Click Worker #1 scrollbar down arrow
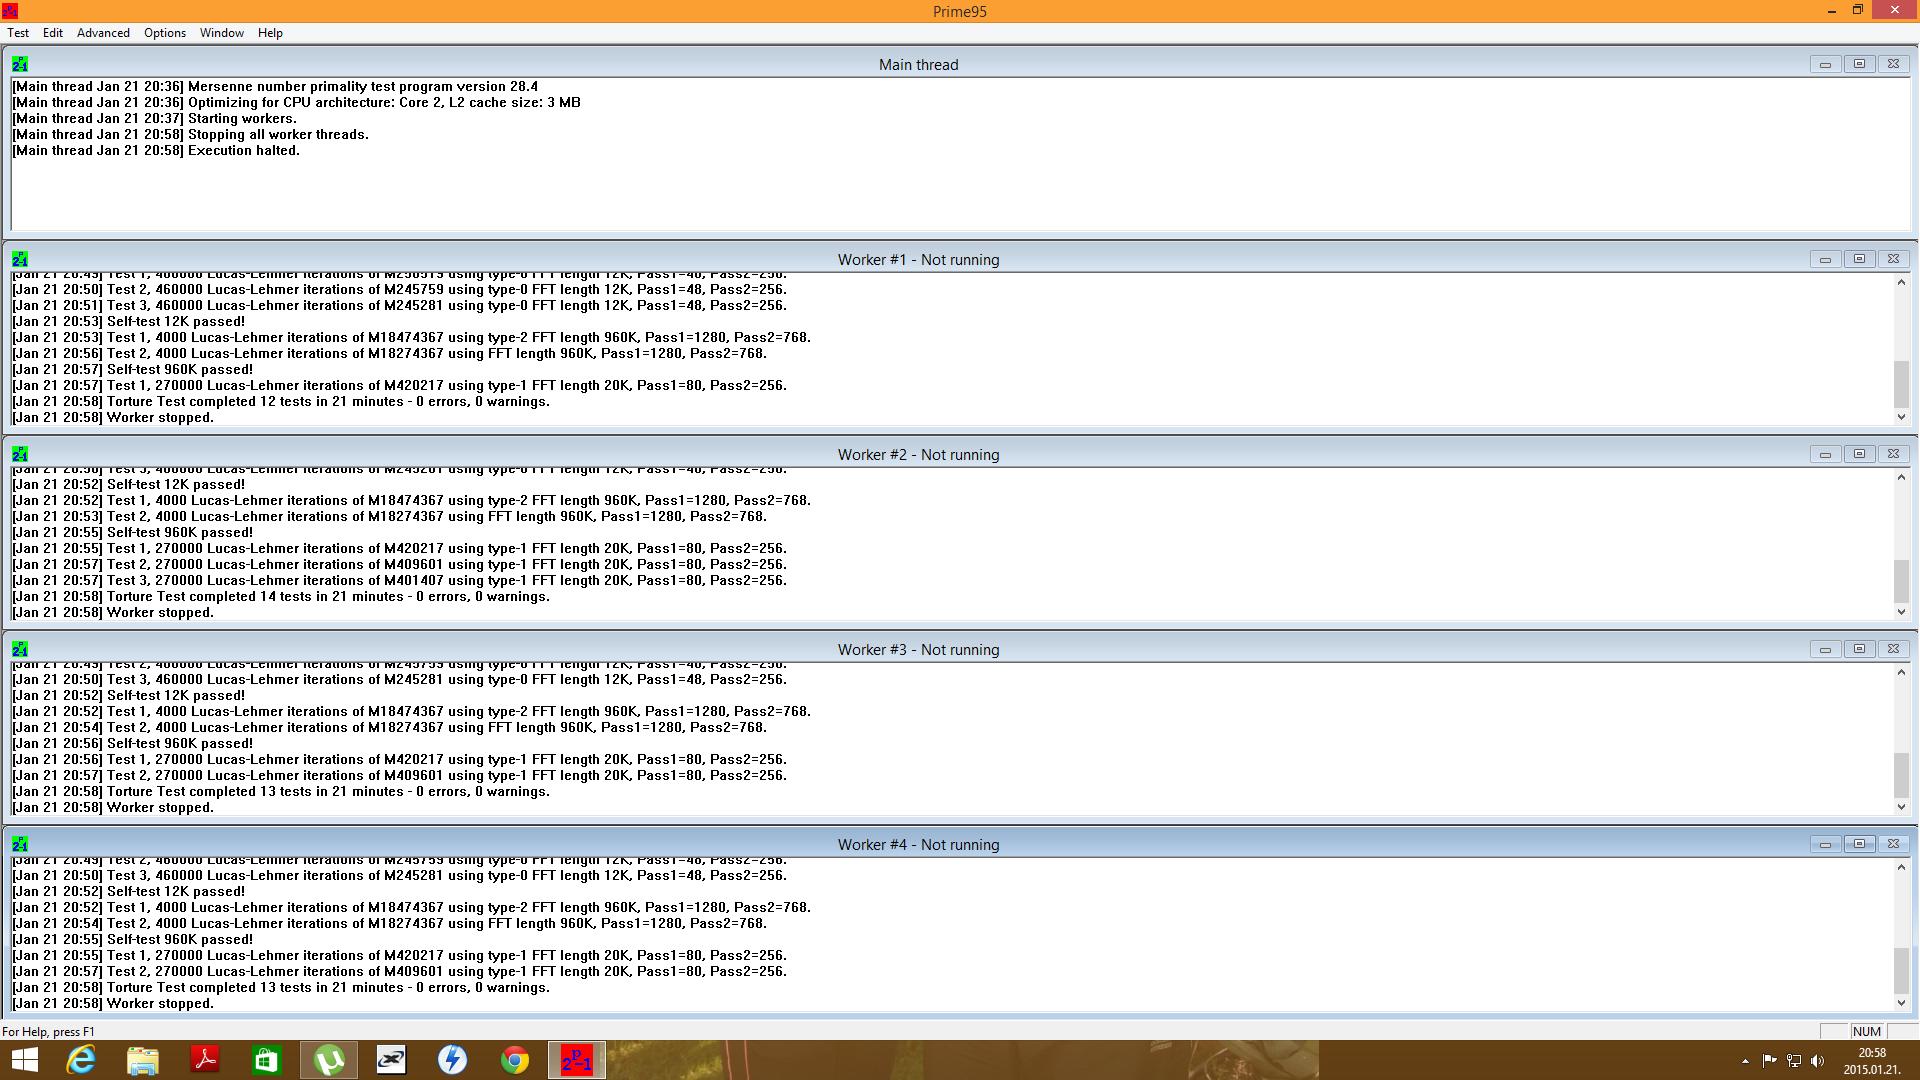Viewport: 1920px width, 1080px height. point(1901,417)
